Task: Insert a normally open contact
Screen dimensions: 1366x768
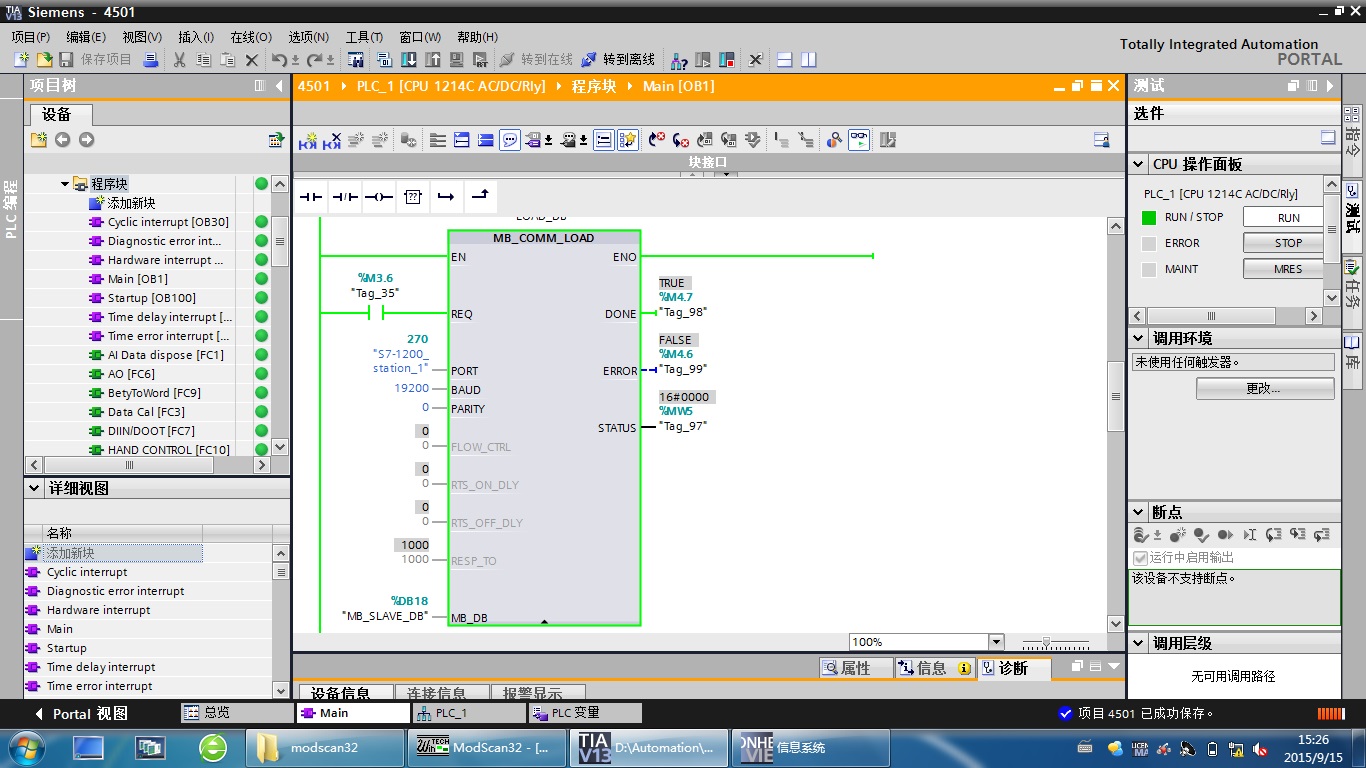Action: (311, 197)
